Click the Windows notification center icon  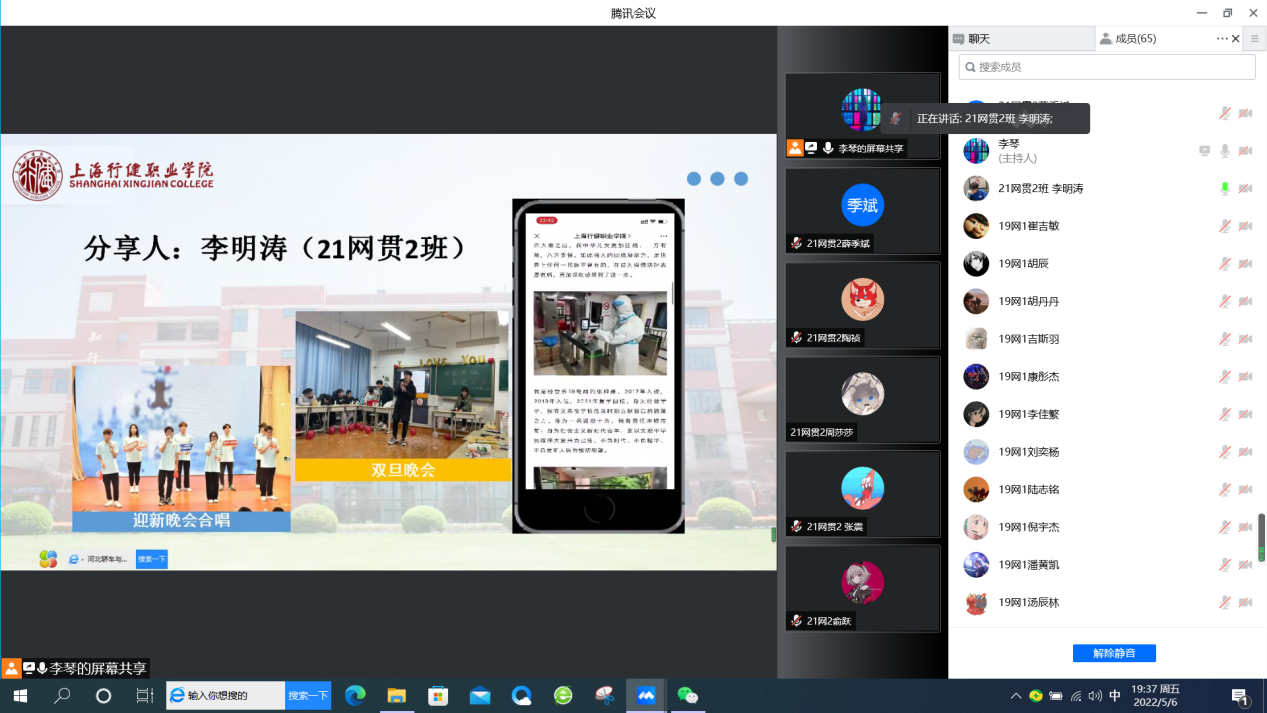1240,696
